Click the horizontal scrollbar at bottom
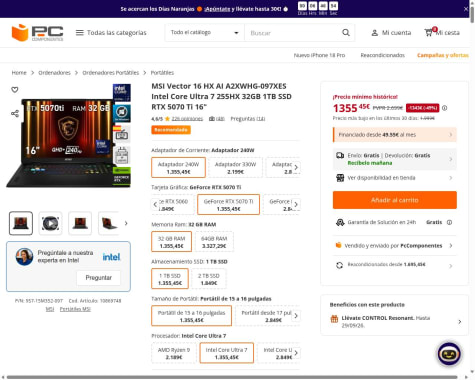 point(232,377)
